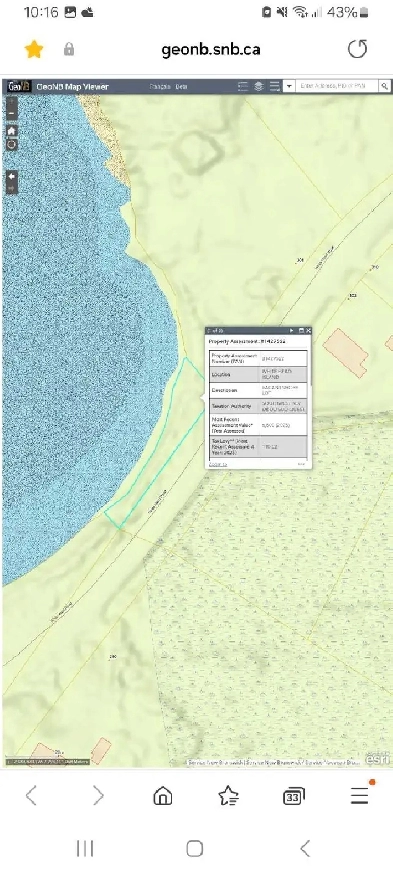The height and width of the screenshot is (875, 393).
Task: Tap the padlock site security icon
Action: click(69, 50)
